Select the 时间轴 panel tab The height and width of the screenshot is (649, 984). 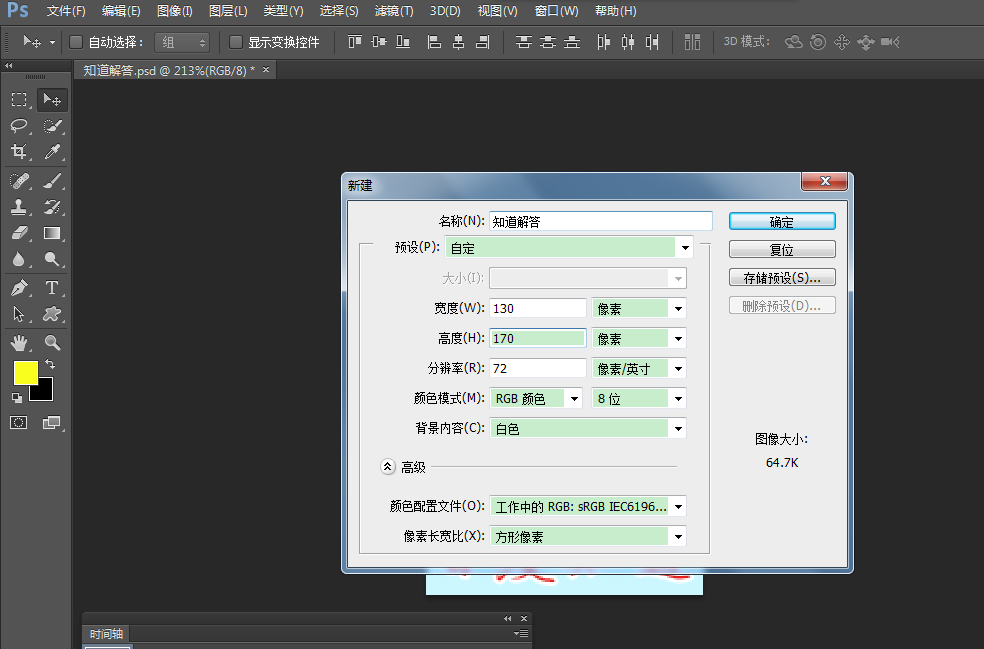coord(106,634)
